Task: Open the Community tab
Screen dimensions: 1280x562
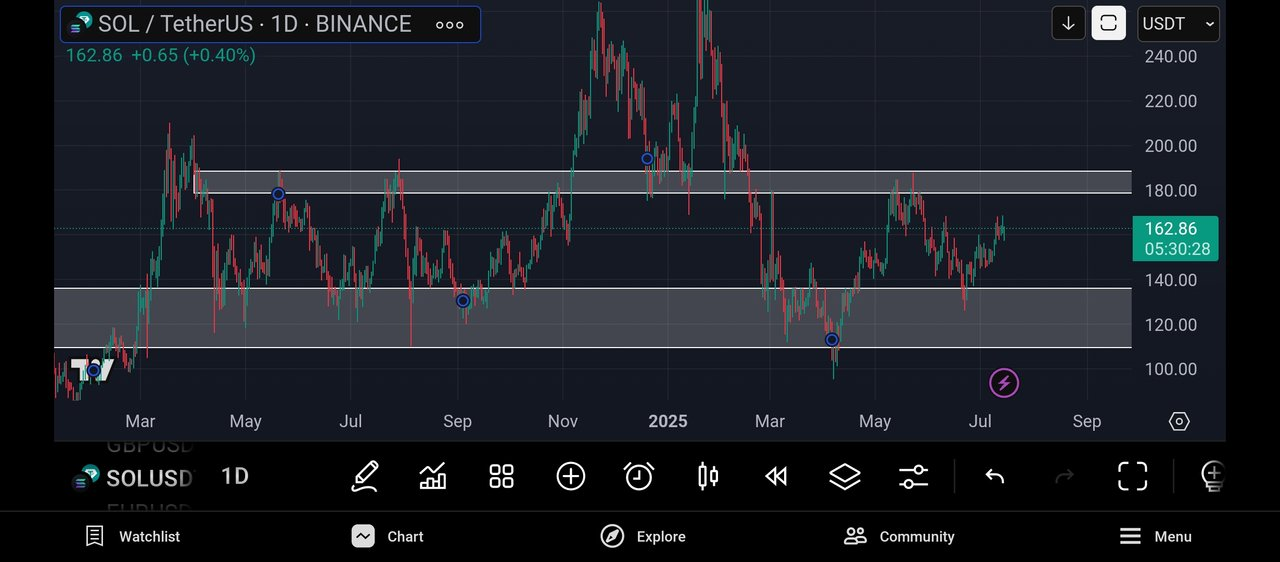Action: pos(899,537)
